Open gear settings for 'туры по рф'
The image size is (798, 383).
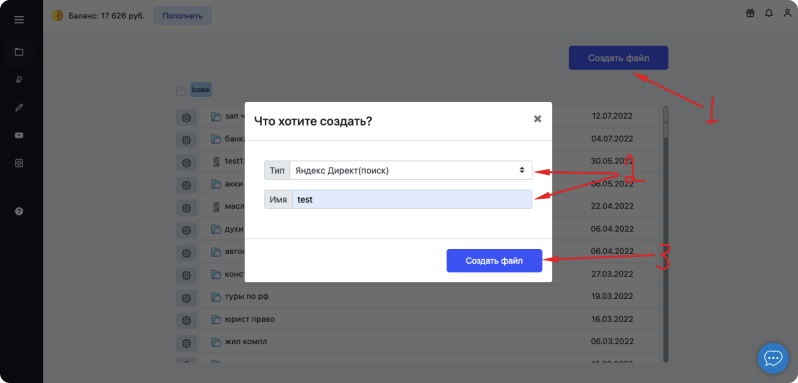(186, 298)
